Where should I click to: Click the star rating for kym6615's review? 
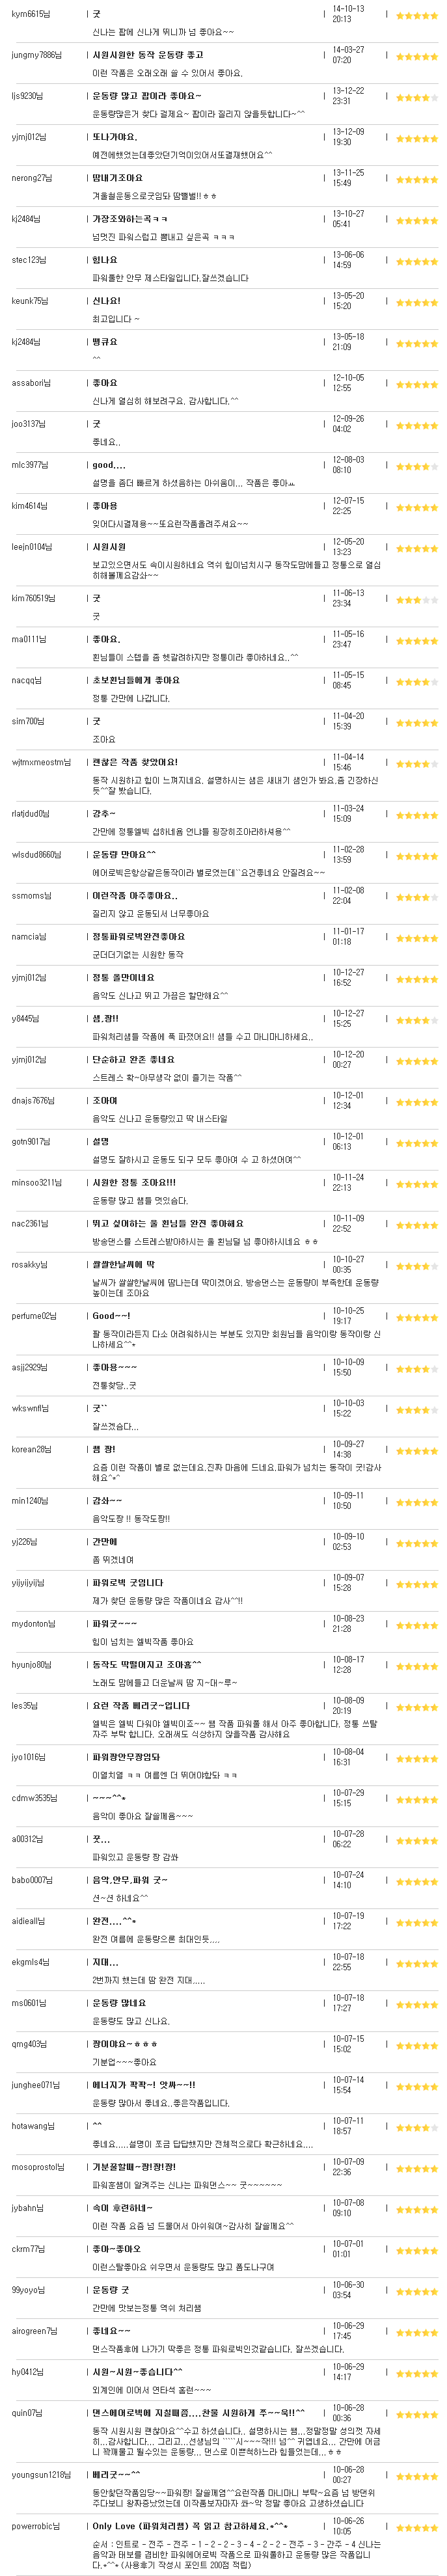click(416, 15)
